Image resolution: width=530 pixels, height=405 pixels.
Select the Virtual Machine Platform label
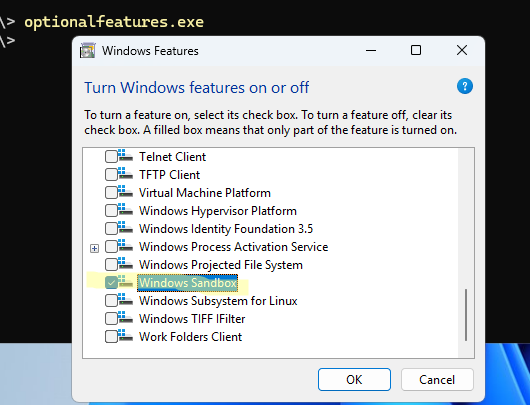205,193
